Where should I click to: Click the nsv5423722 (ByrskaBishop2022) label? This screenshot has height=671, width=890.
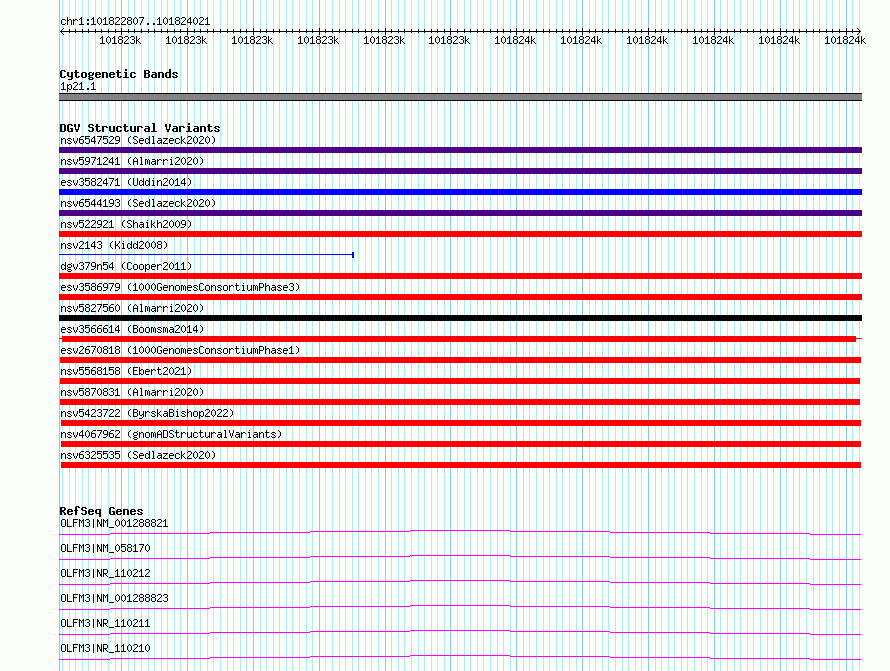pyautogui.click(x=147, y=413)
